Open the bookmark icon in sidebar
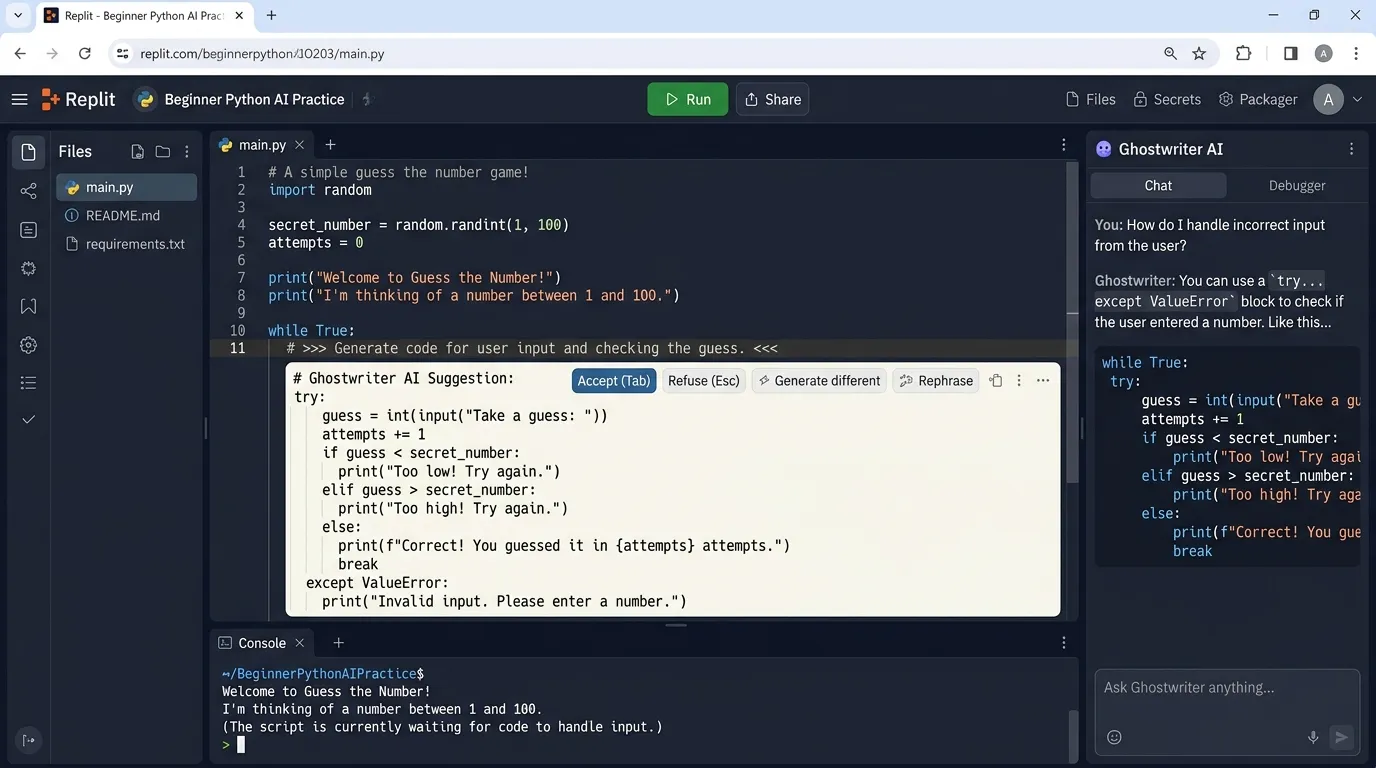1376x768 pixels. point(29,306)
